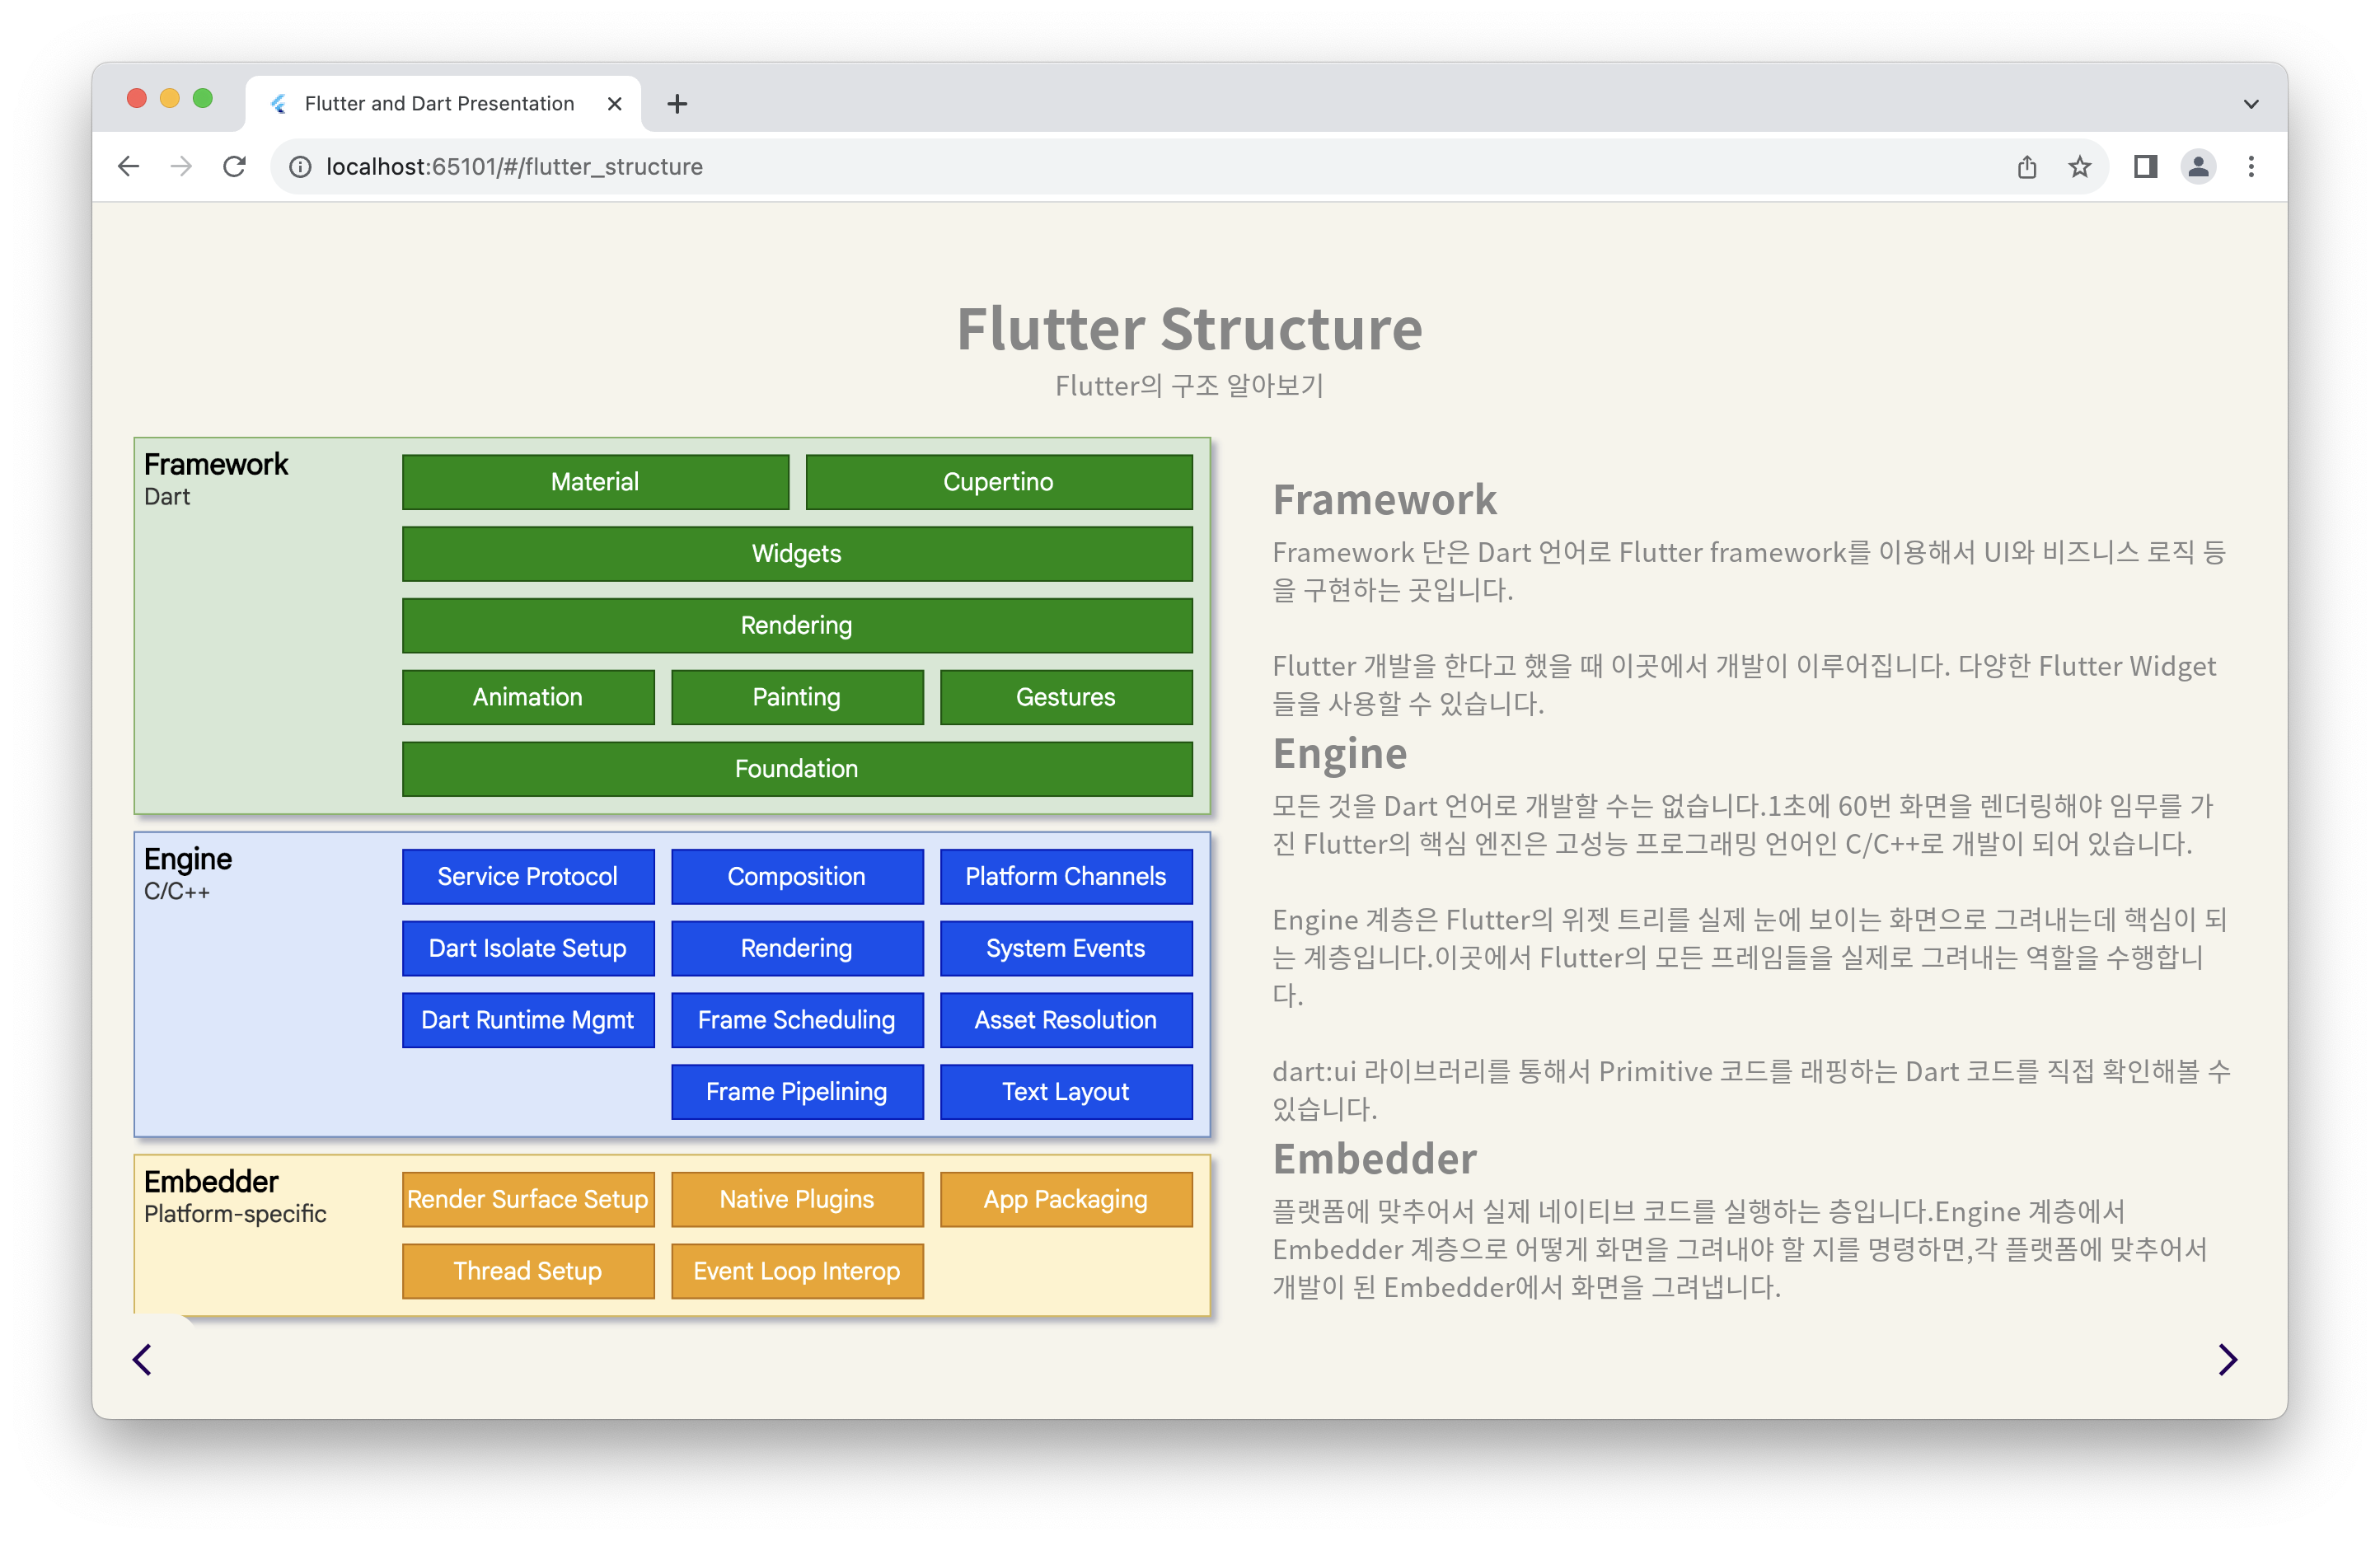
Task: Go back to the previous browser page
Action: click(x=128, y=166)
